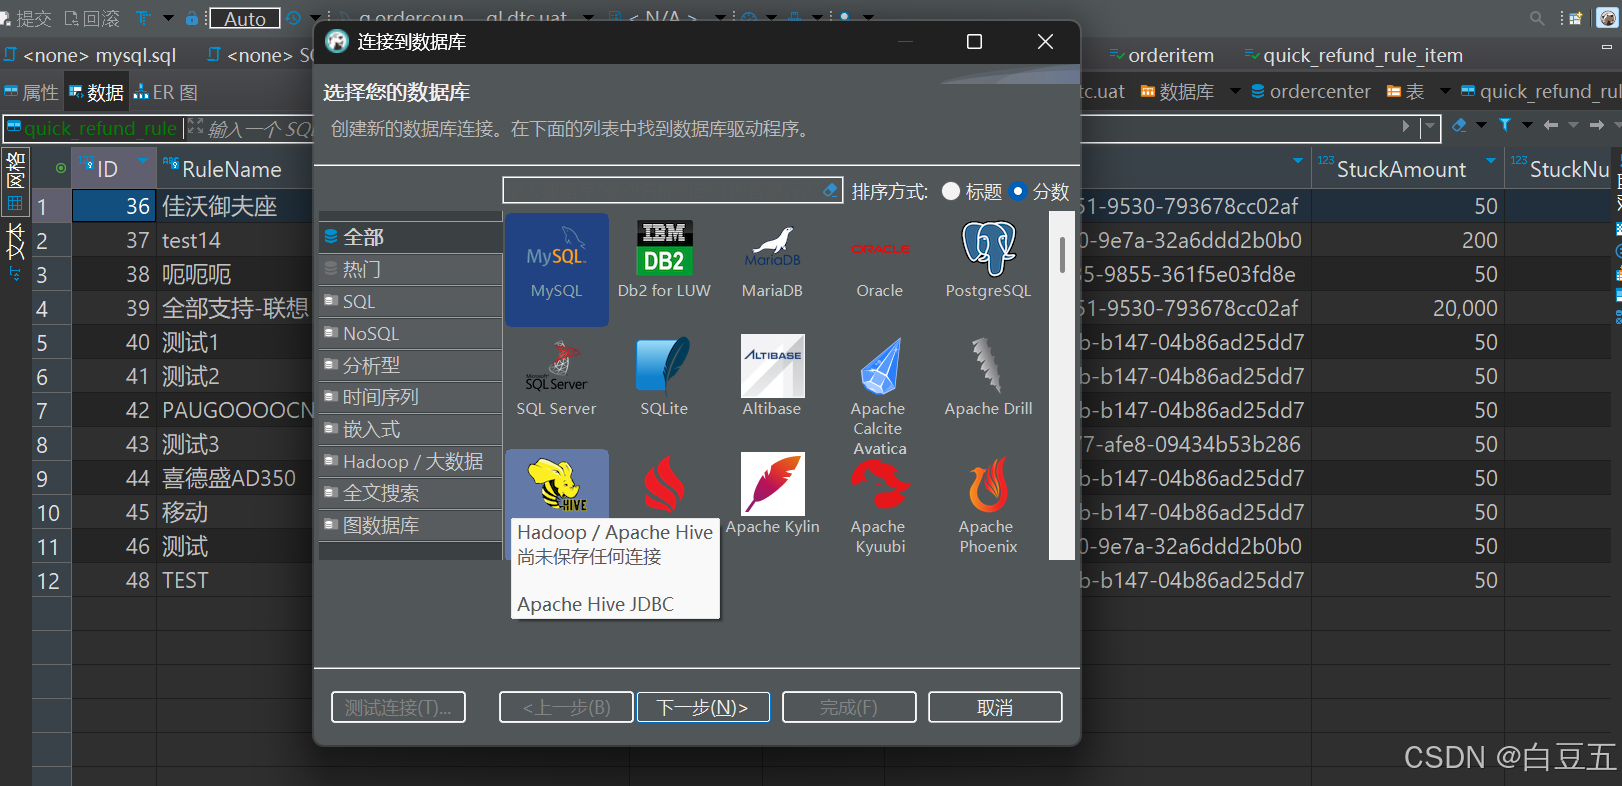Open the orderitem editor tab
The height and width of the screenshot is (786, 1622).
point(1161,55)
